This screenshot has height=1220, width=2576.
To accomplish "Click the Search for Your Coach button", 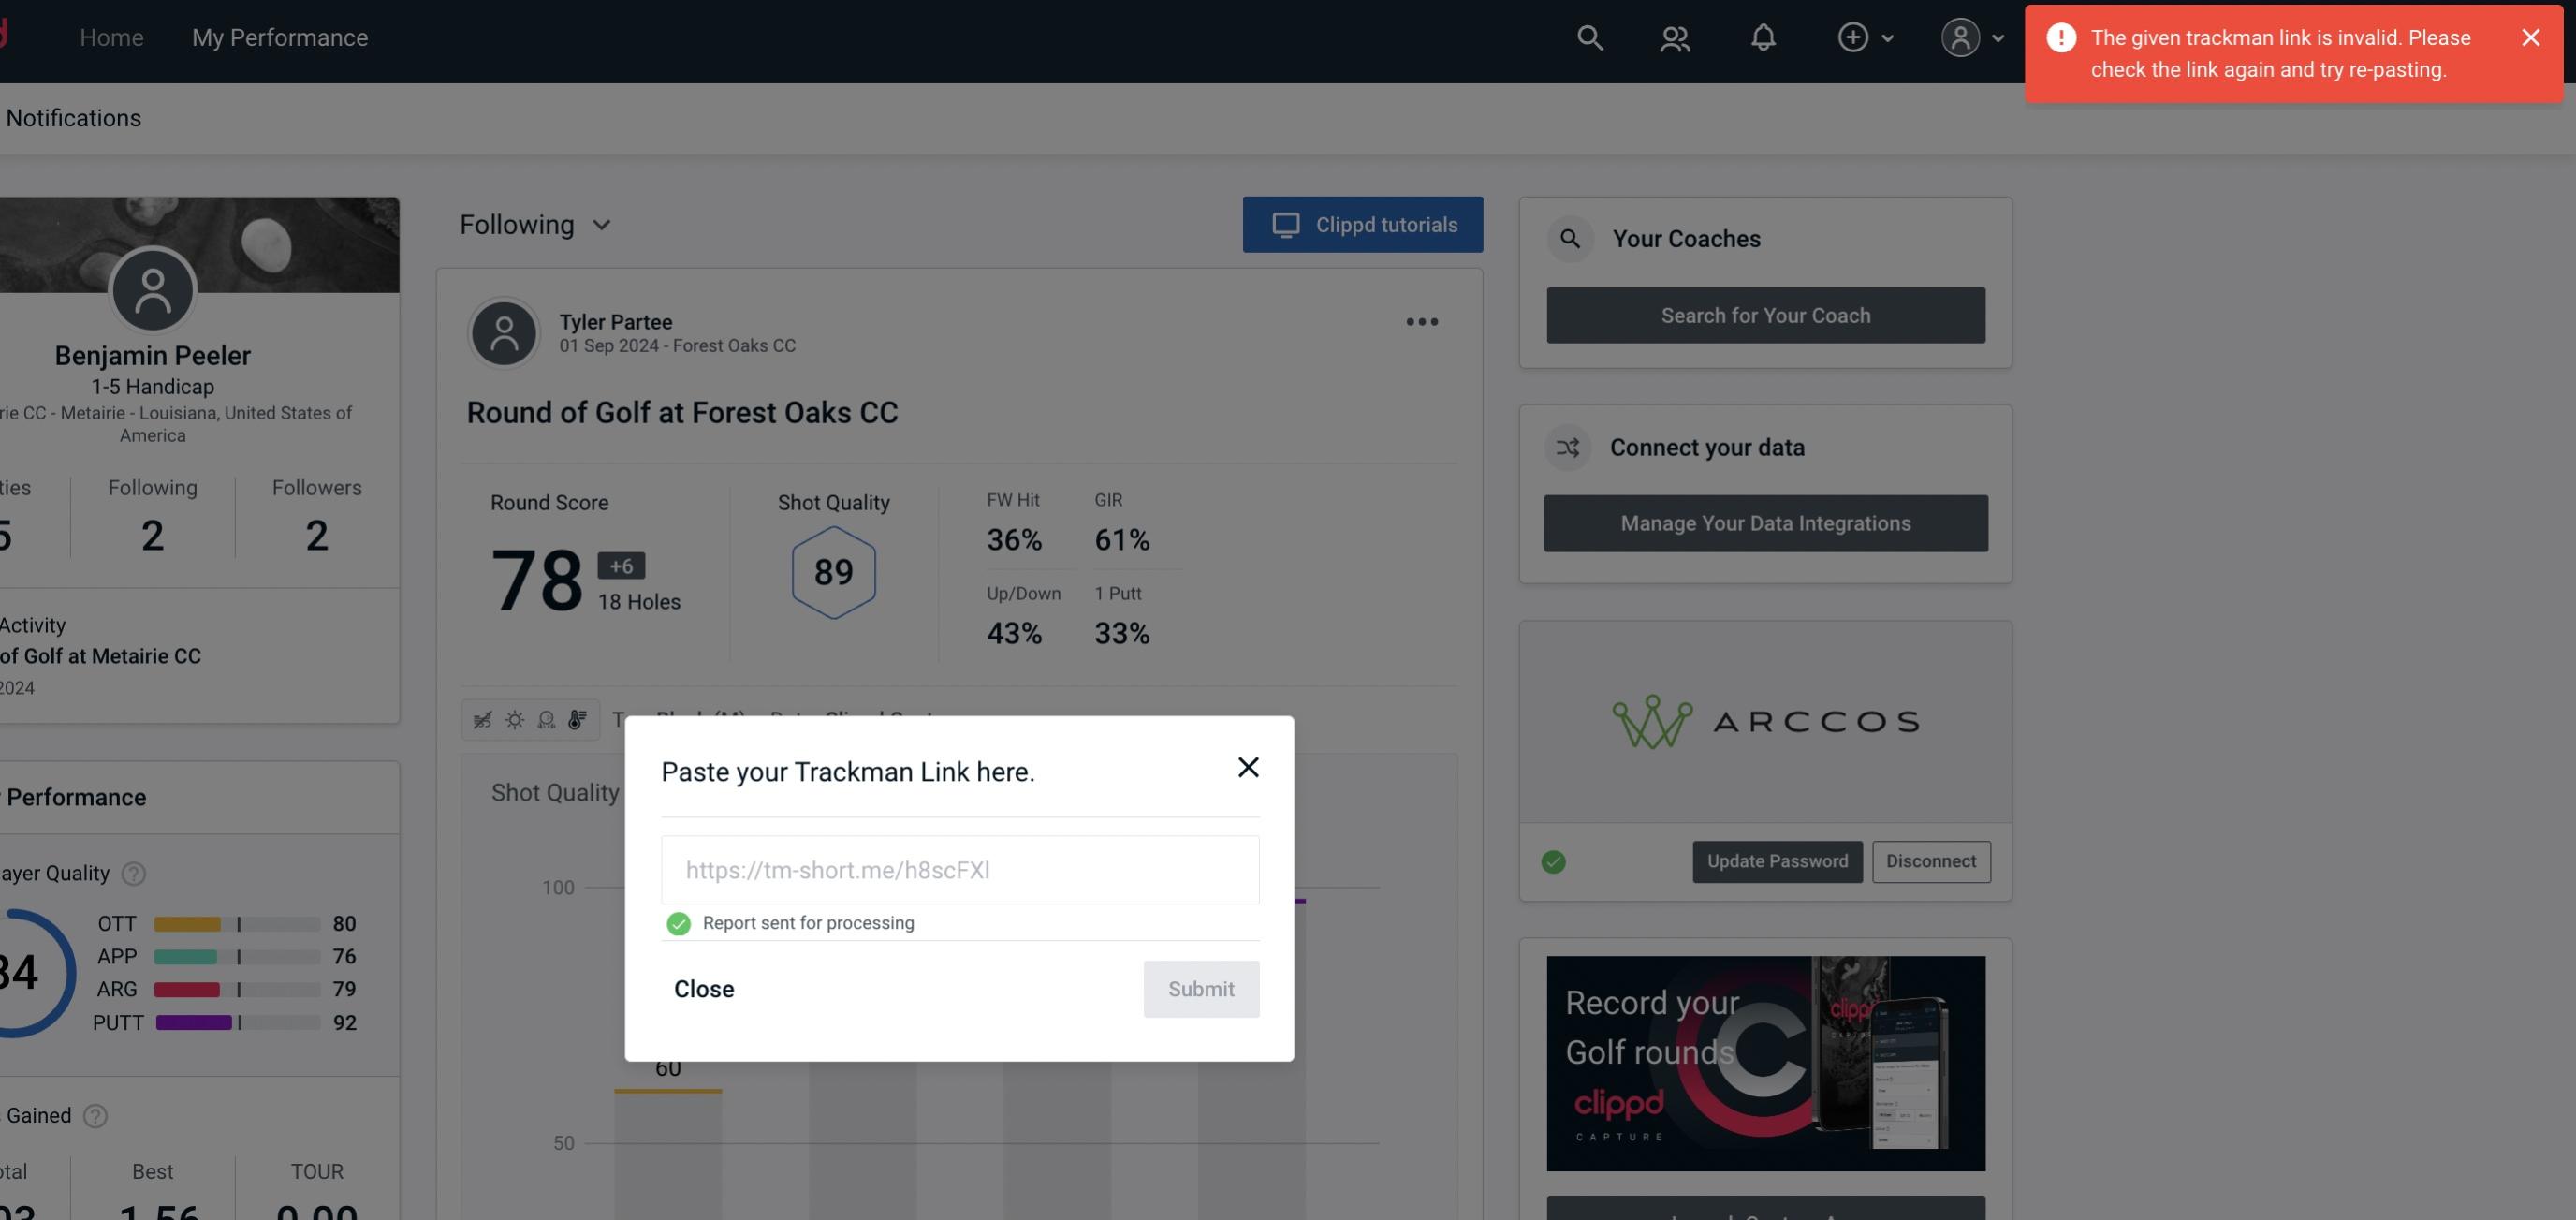I will coord(1766,314).
